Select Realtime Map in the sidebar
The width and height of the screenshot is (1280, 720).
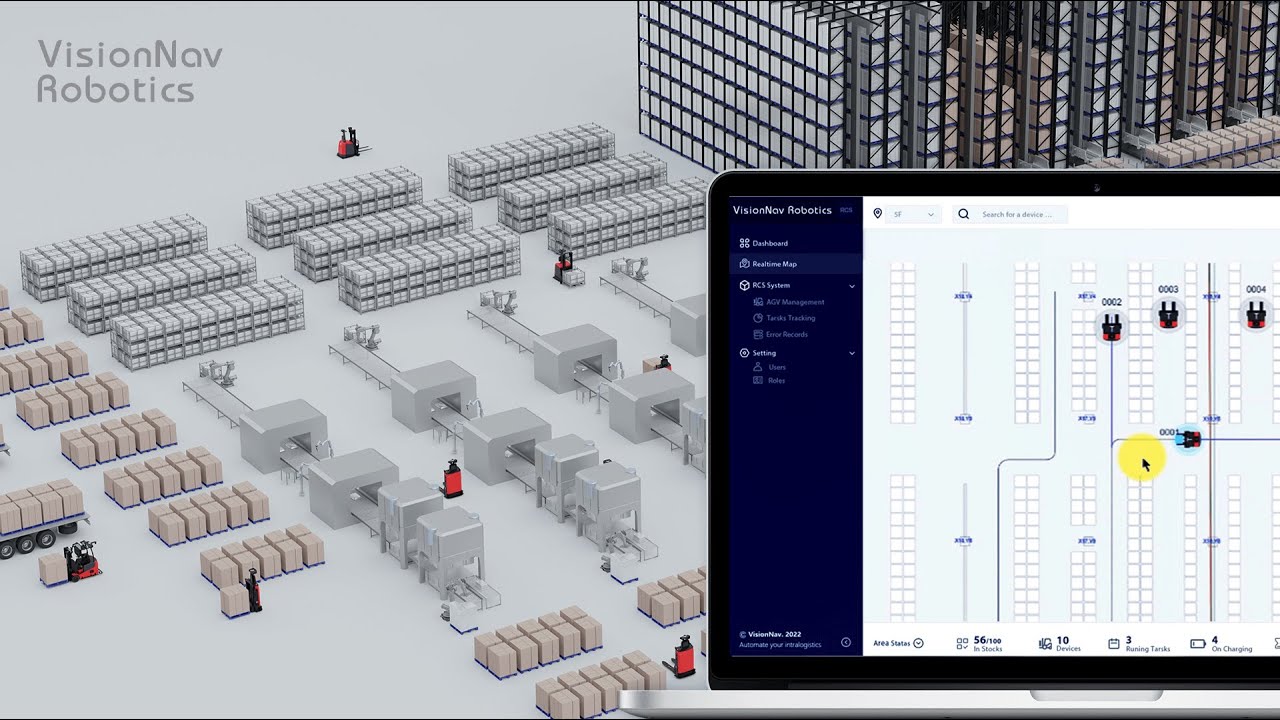(x=795, y=264)
